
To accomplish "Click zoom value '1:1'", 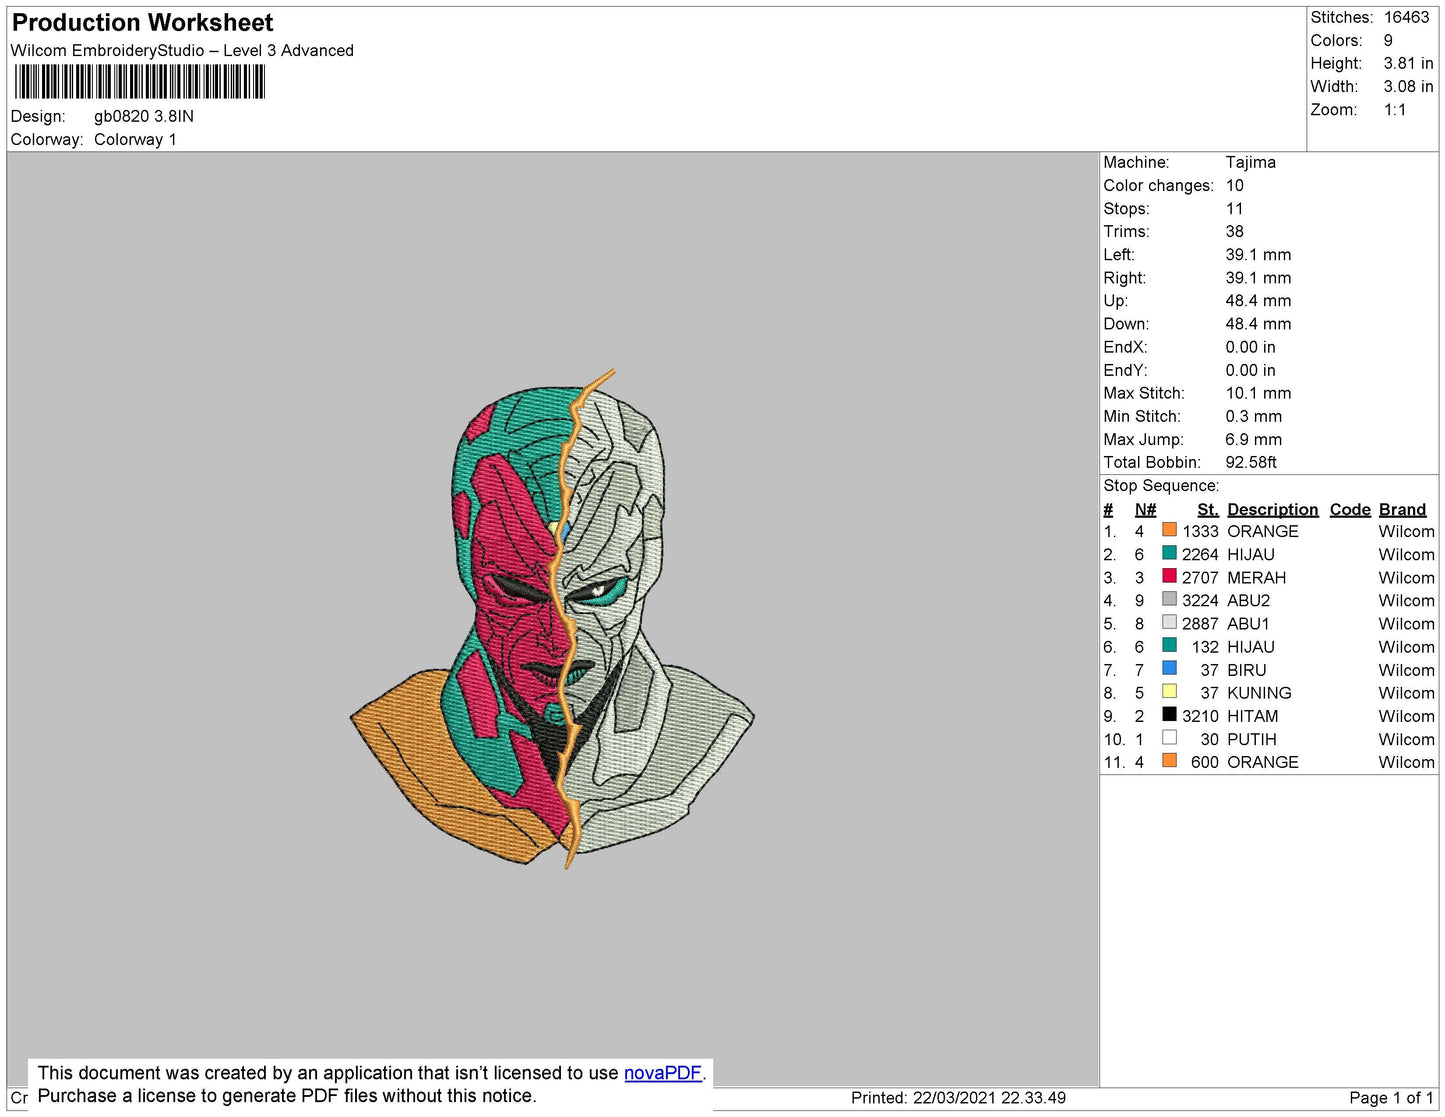I will [x=1395, y=109].
